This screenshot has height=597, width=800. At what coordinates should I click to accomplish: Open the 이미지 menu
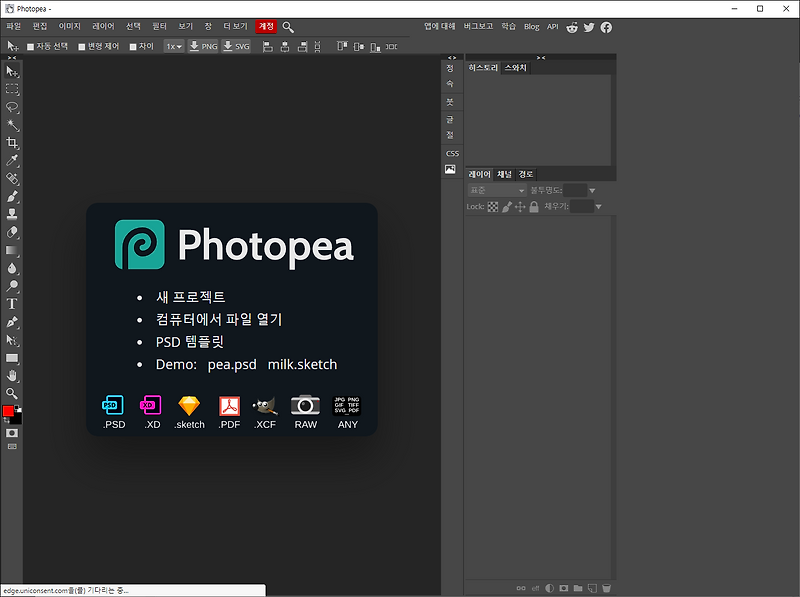pyautogui.click(x=69, y=27)
